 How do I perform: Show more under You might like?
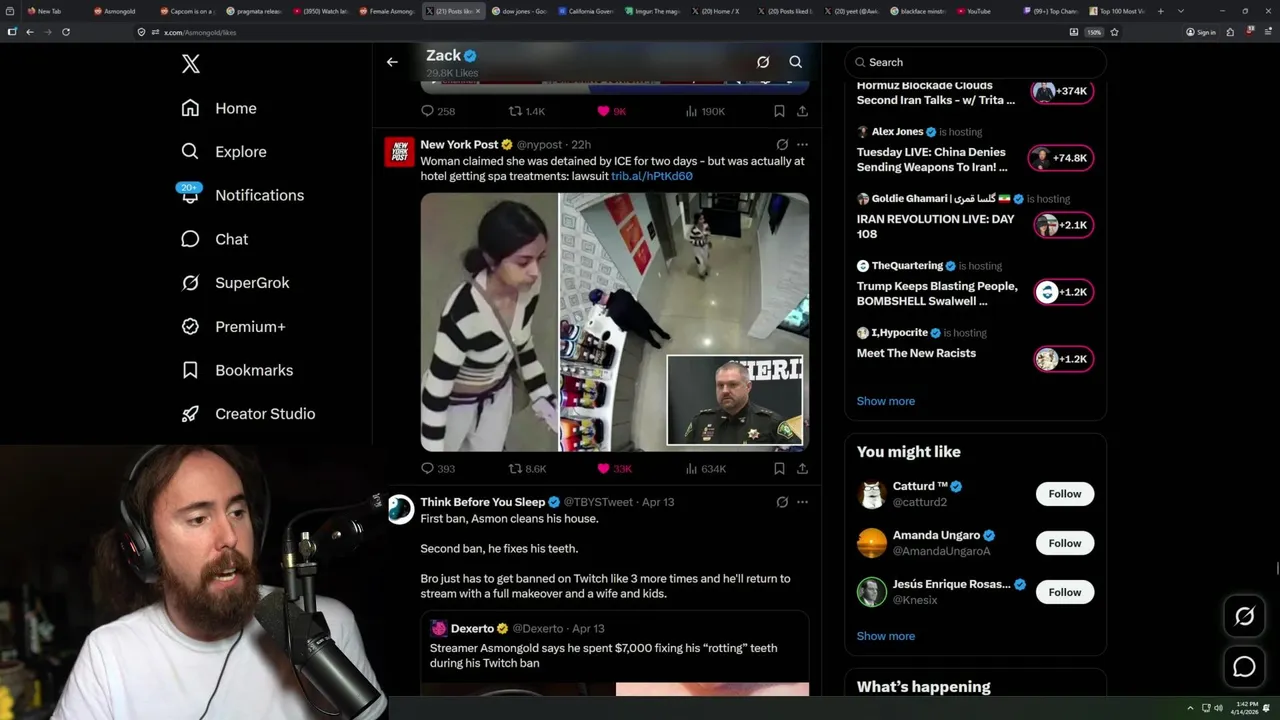pyautogui.click(x=885, y=636)
